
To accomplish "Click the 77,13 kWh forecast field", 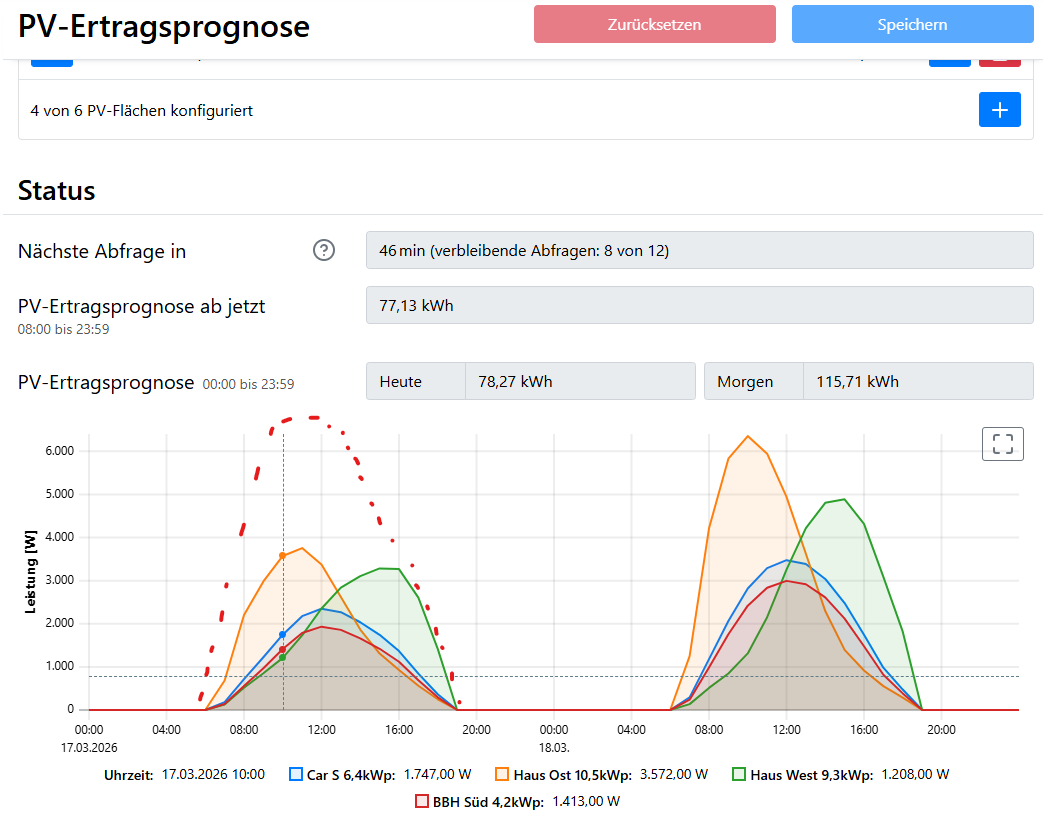I will [x=700, y=305].
